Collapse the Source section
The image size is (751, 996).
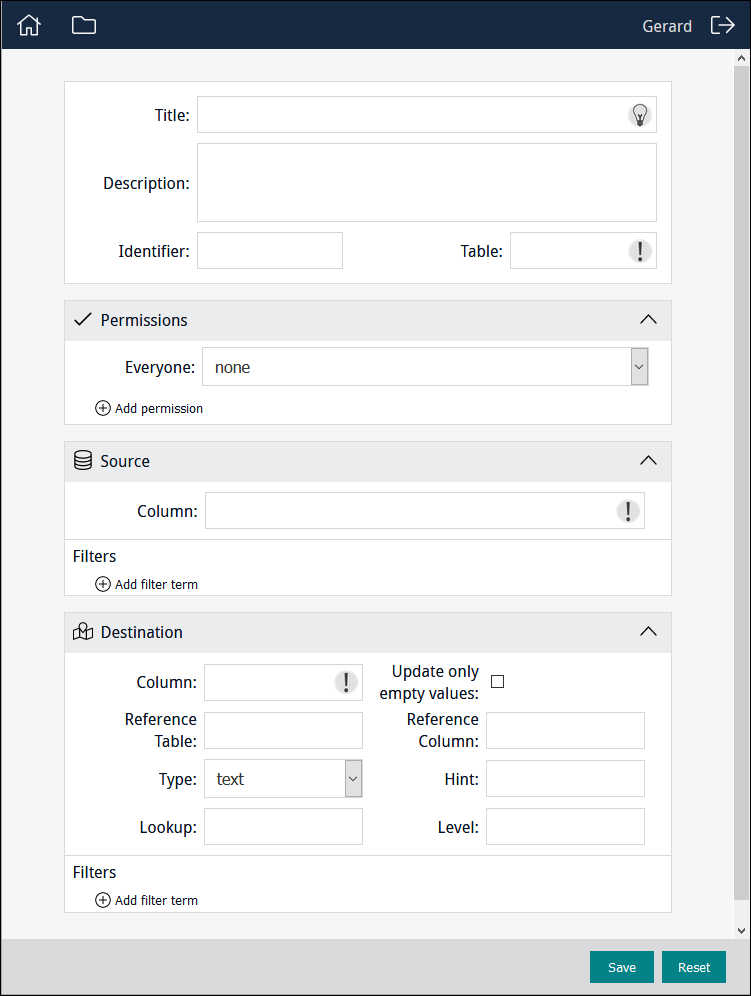pyautogui.click(x=648, y=461)
